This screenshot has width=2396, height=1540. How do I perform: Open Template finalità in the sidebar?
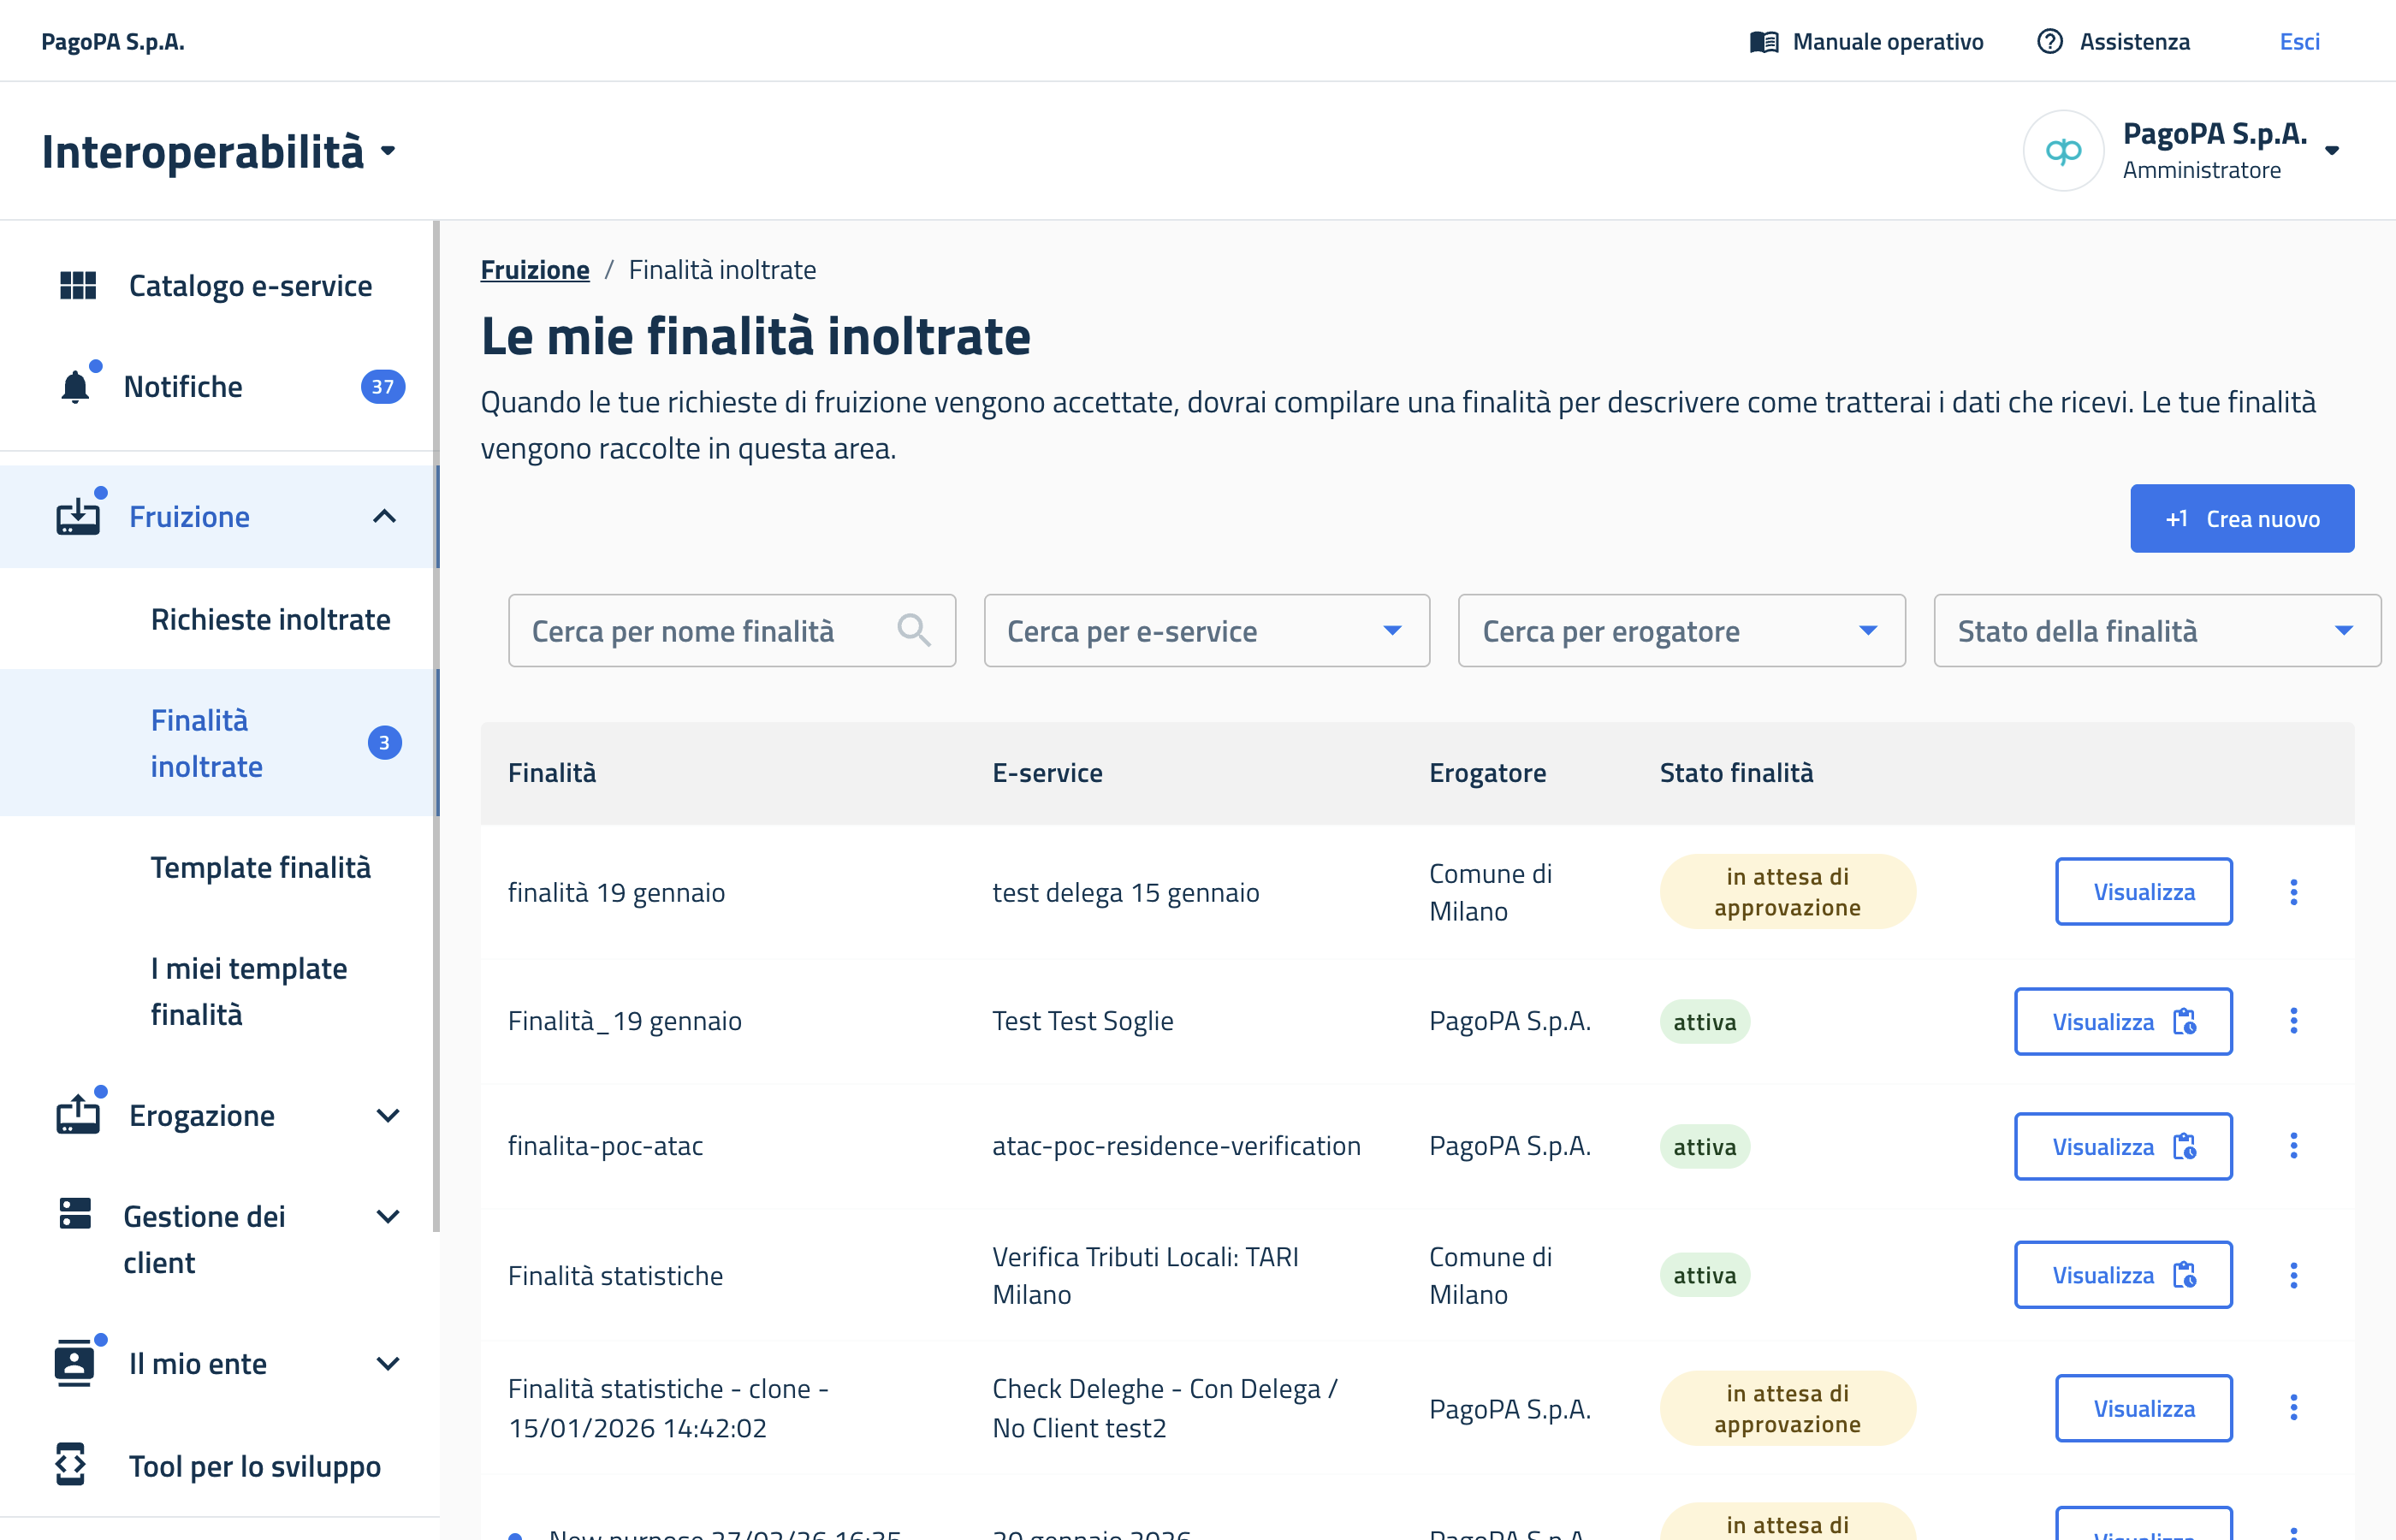(x=260, y=868)
